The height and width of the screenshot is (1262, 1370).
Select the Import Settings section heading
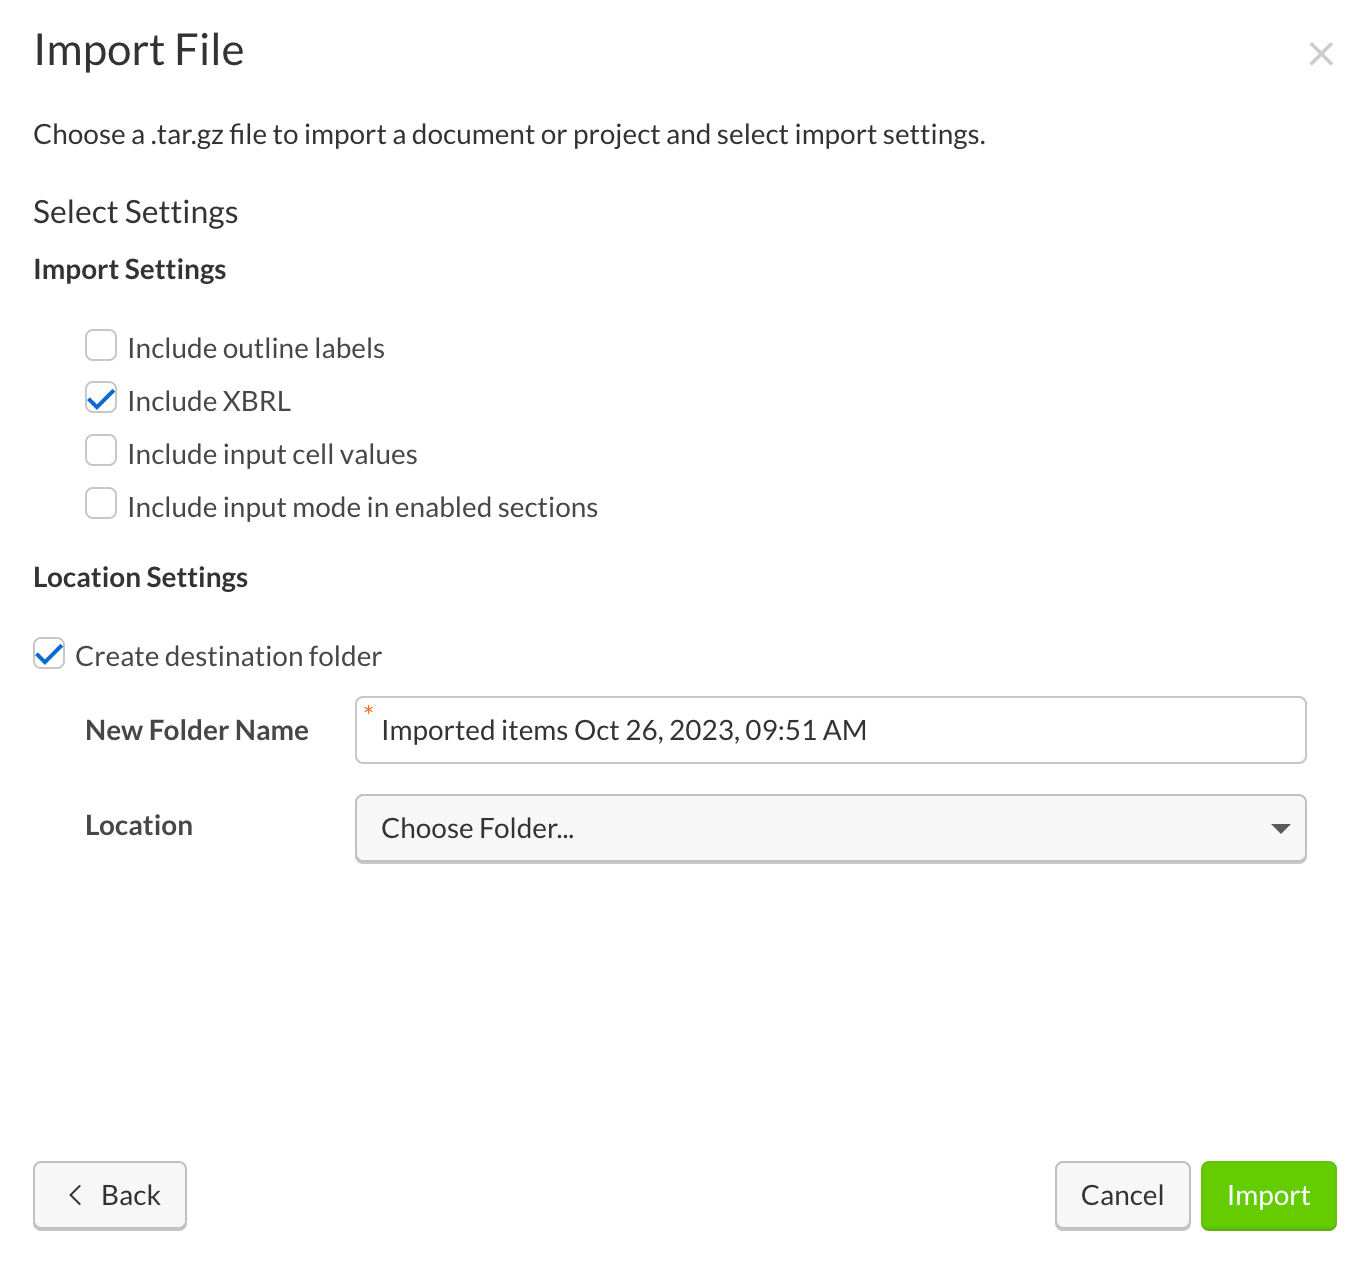click(x=129, y=268)
